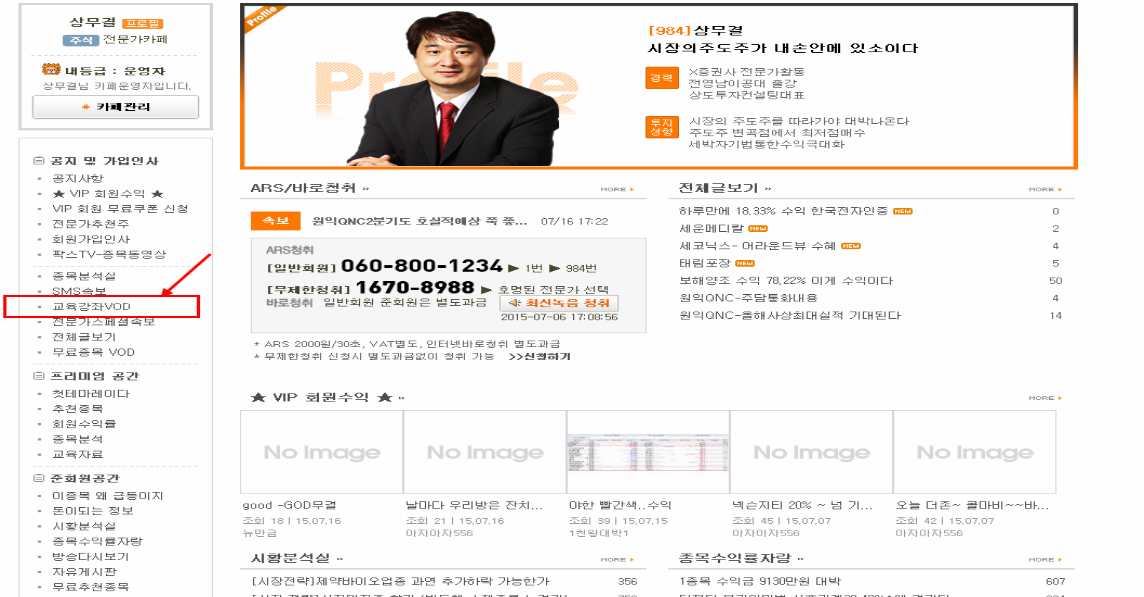Collapse the 준회원공간 section
The width and height of the screenshot is (1144, 597).
point(39,479)
